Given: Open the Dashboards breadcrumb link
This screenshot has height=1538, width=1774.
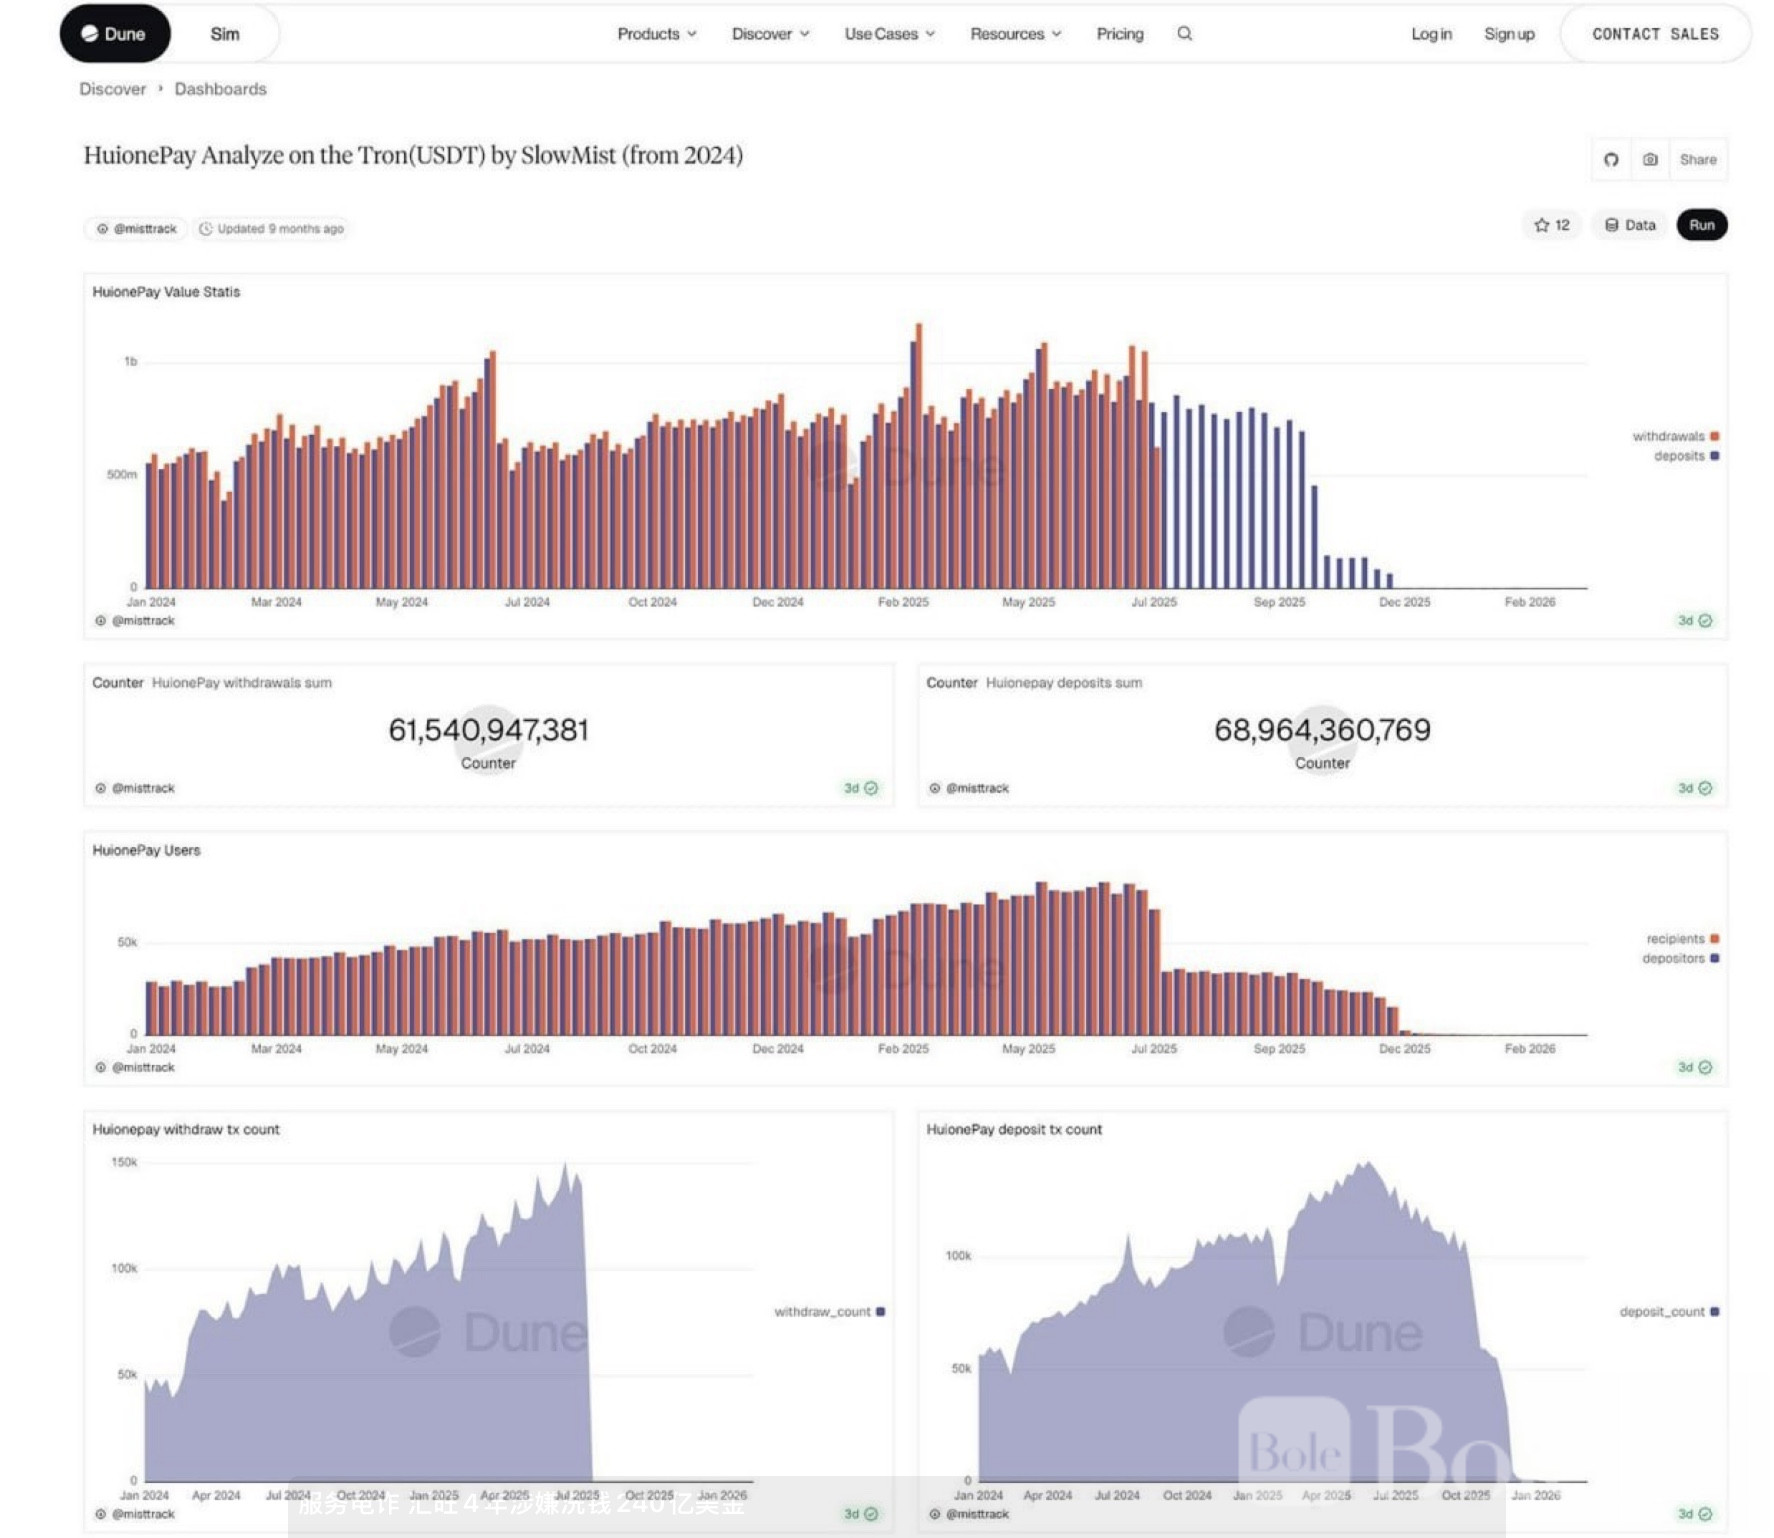Looking at the screenshot, I should point(220,89).
